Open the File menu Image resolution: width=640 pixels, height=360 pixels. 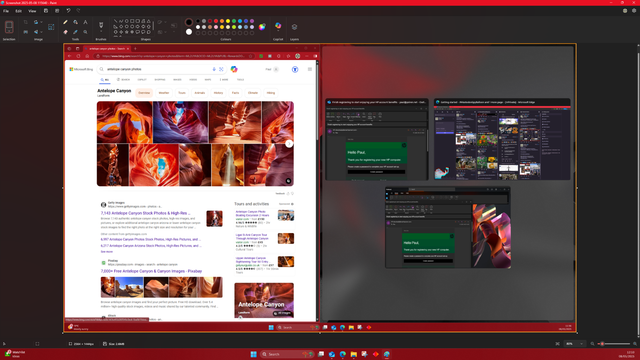click(6, 11)
